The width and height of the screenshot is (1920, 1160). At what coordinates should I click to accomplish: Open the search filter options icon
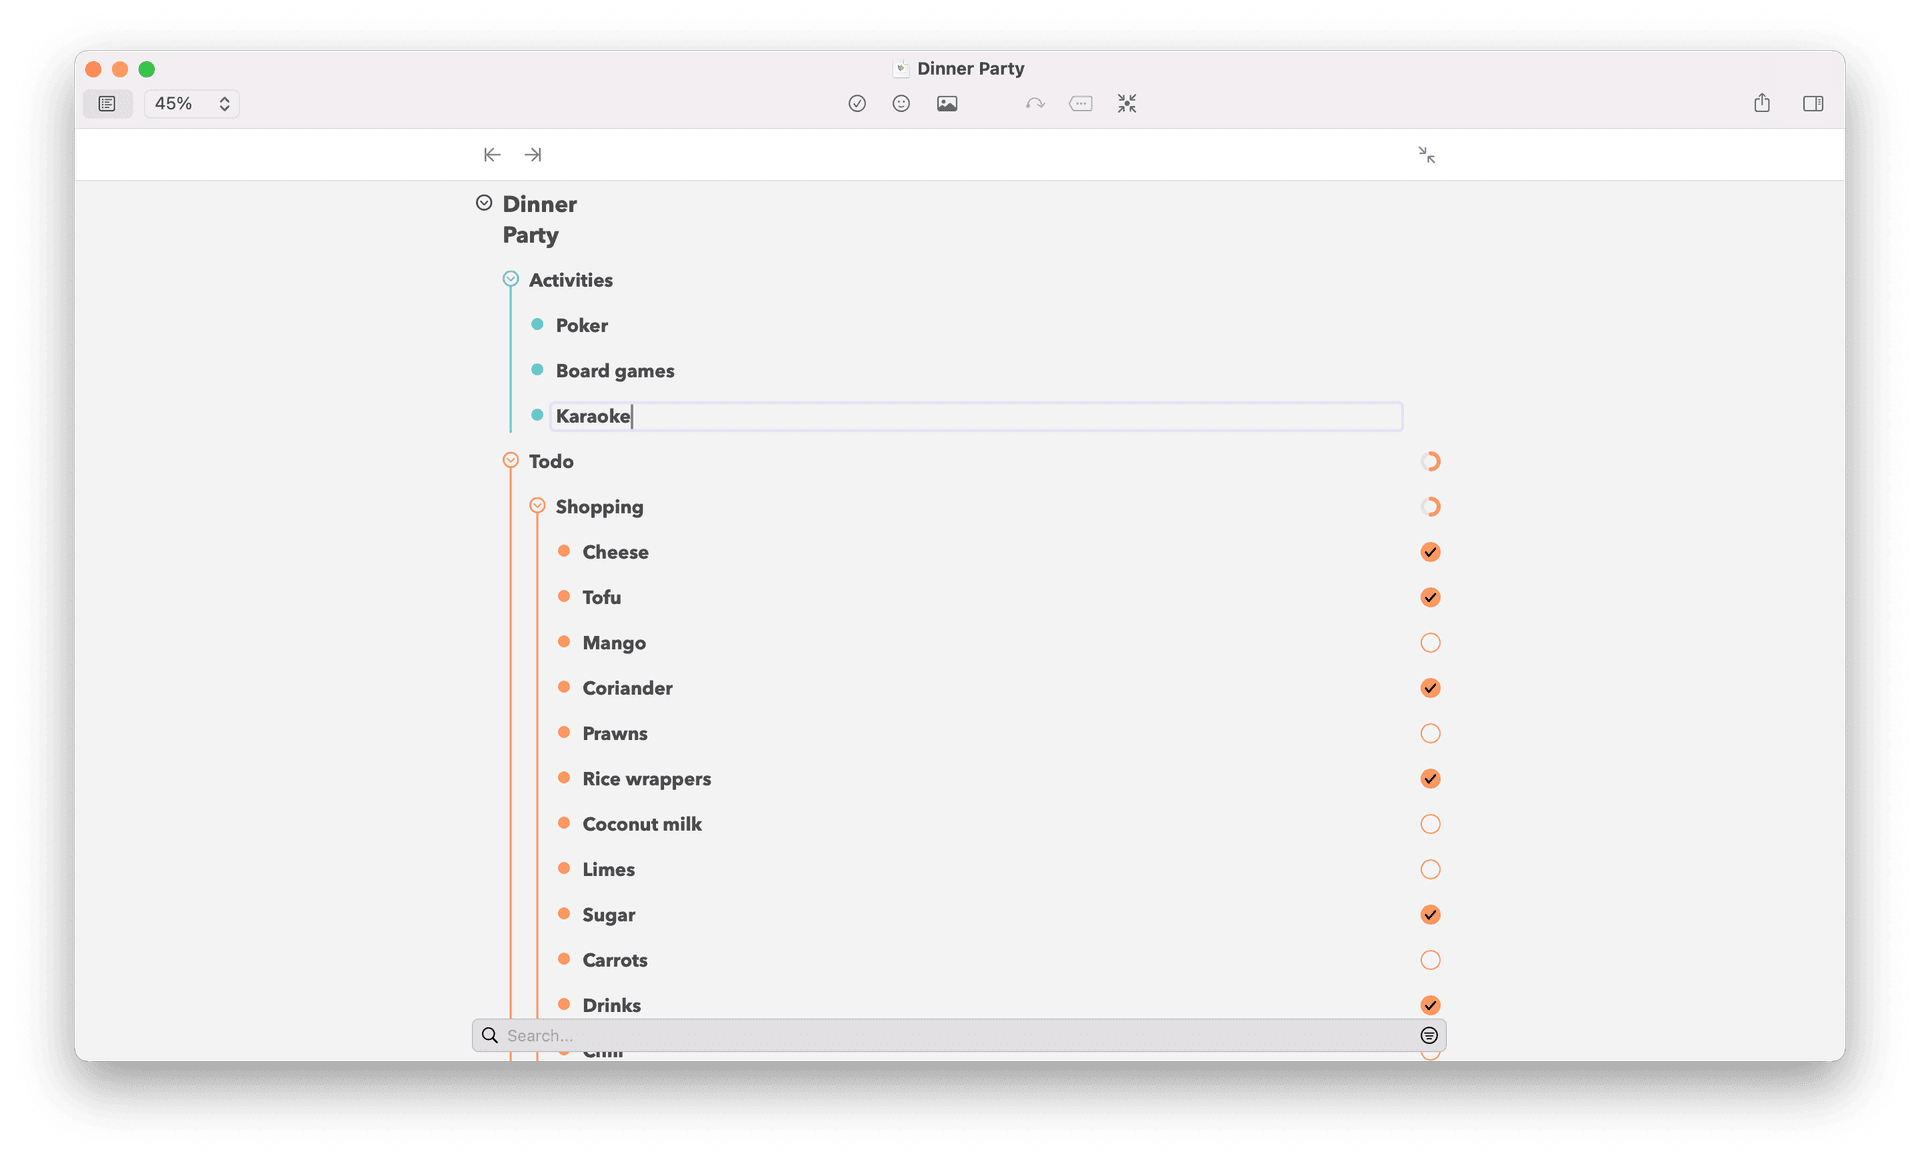click(1429, 1035)
